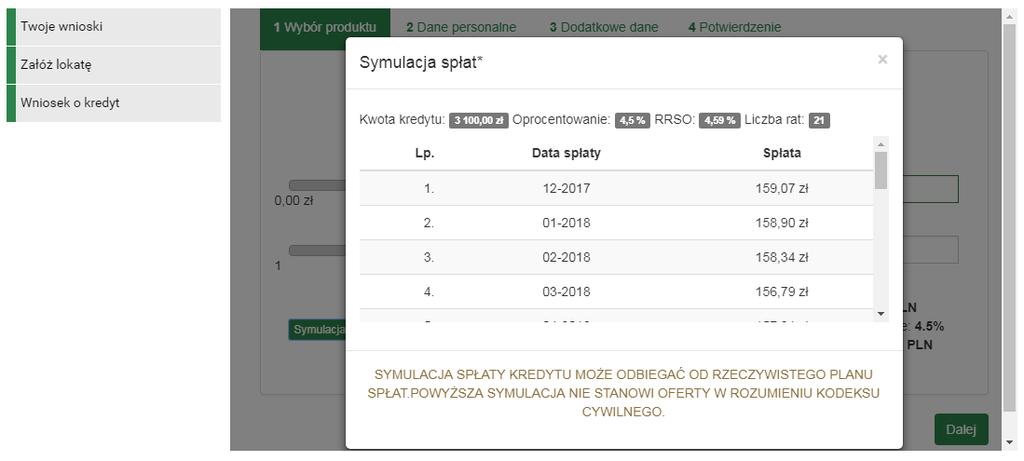Screen dimensions: 1024x461
Task: Click row number 3. in table
Action: [428, 257]
